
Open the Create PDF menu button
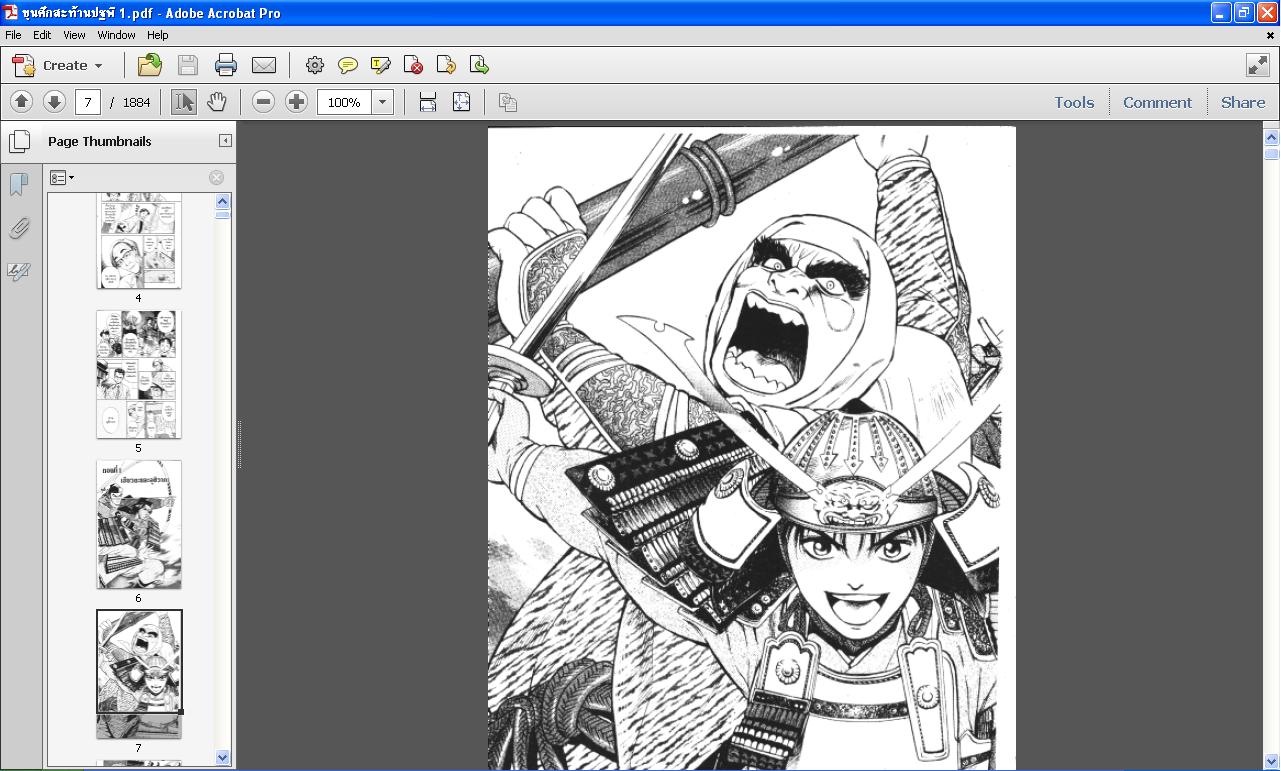pos(57,65)
